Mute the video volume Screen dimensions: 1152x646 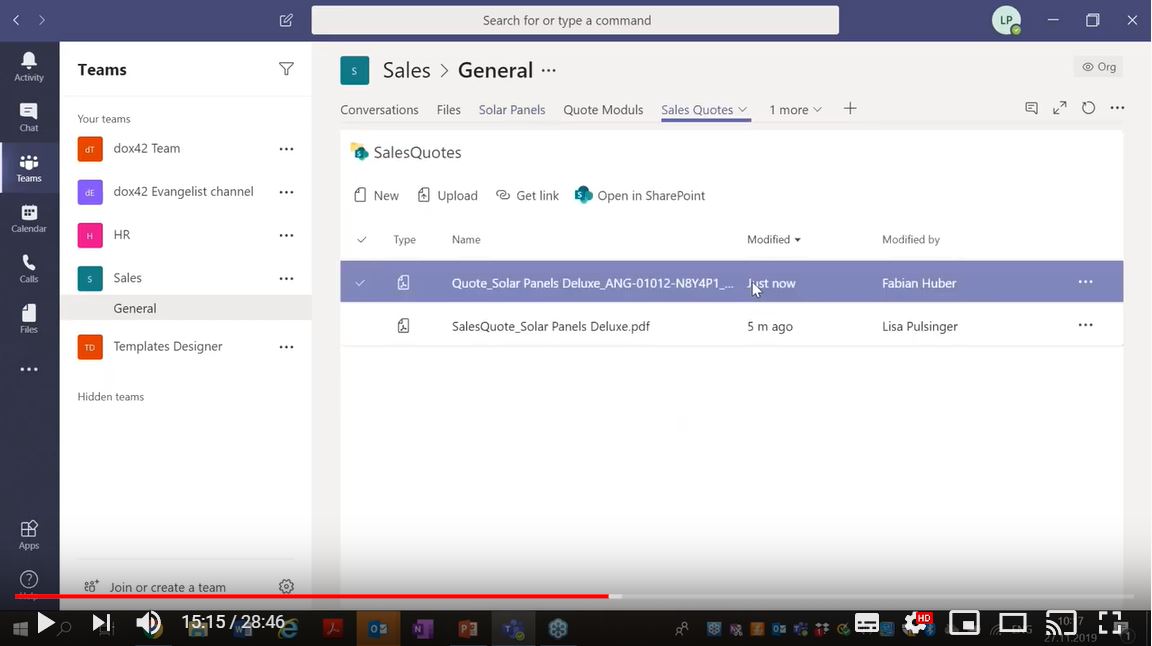point(148,623)
